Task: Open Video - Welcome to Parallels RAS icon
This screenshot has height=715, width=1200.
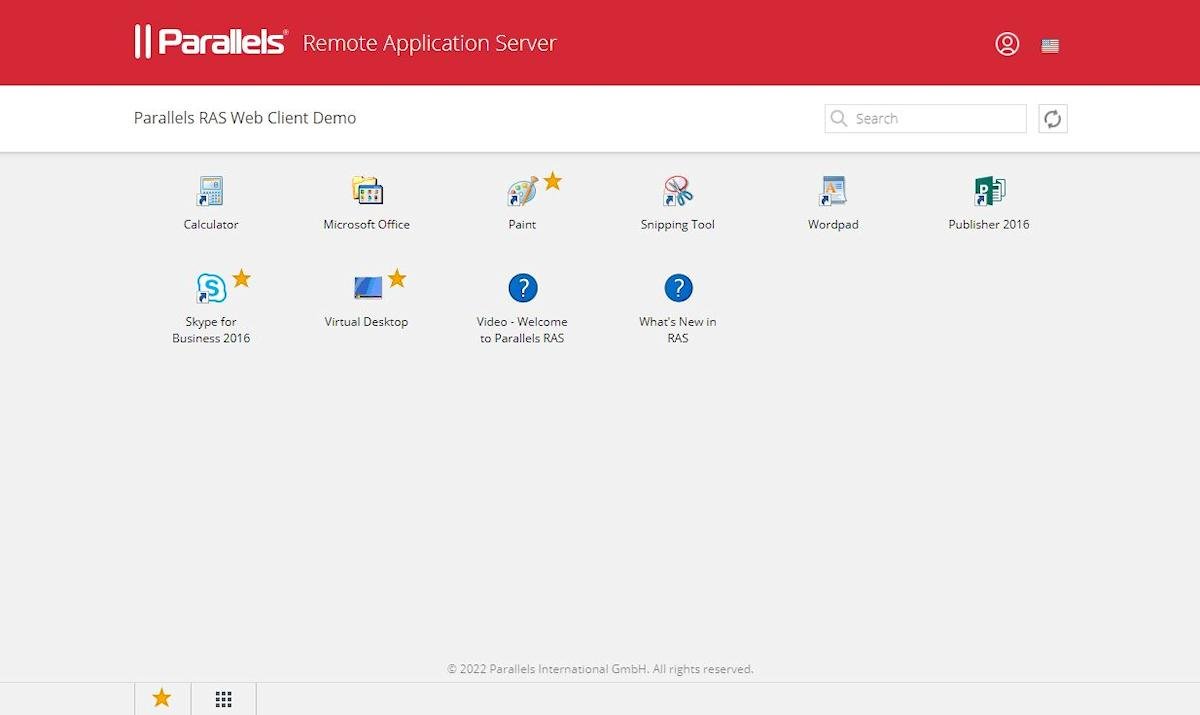Action: point(522,288)
